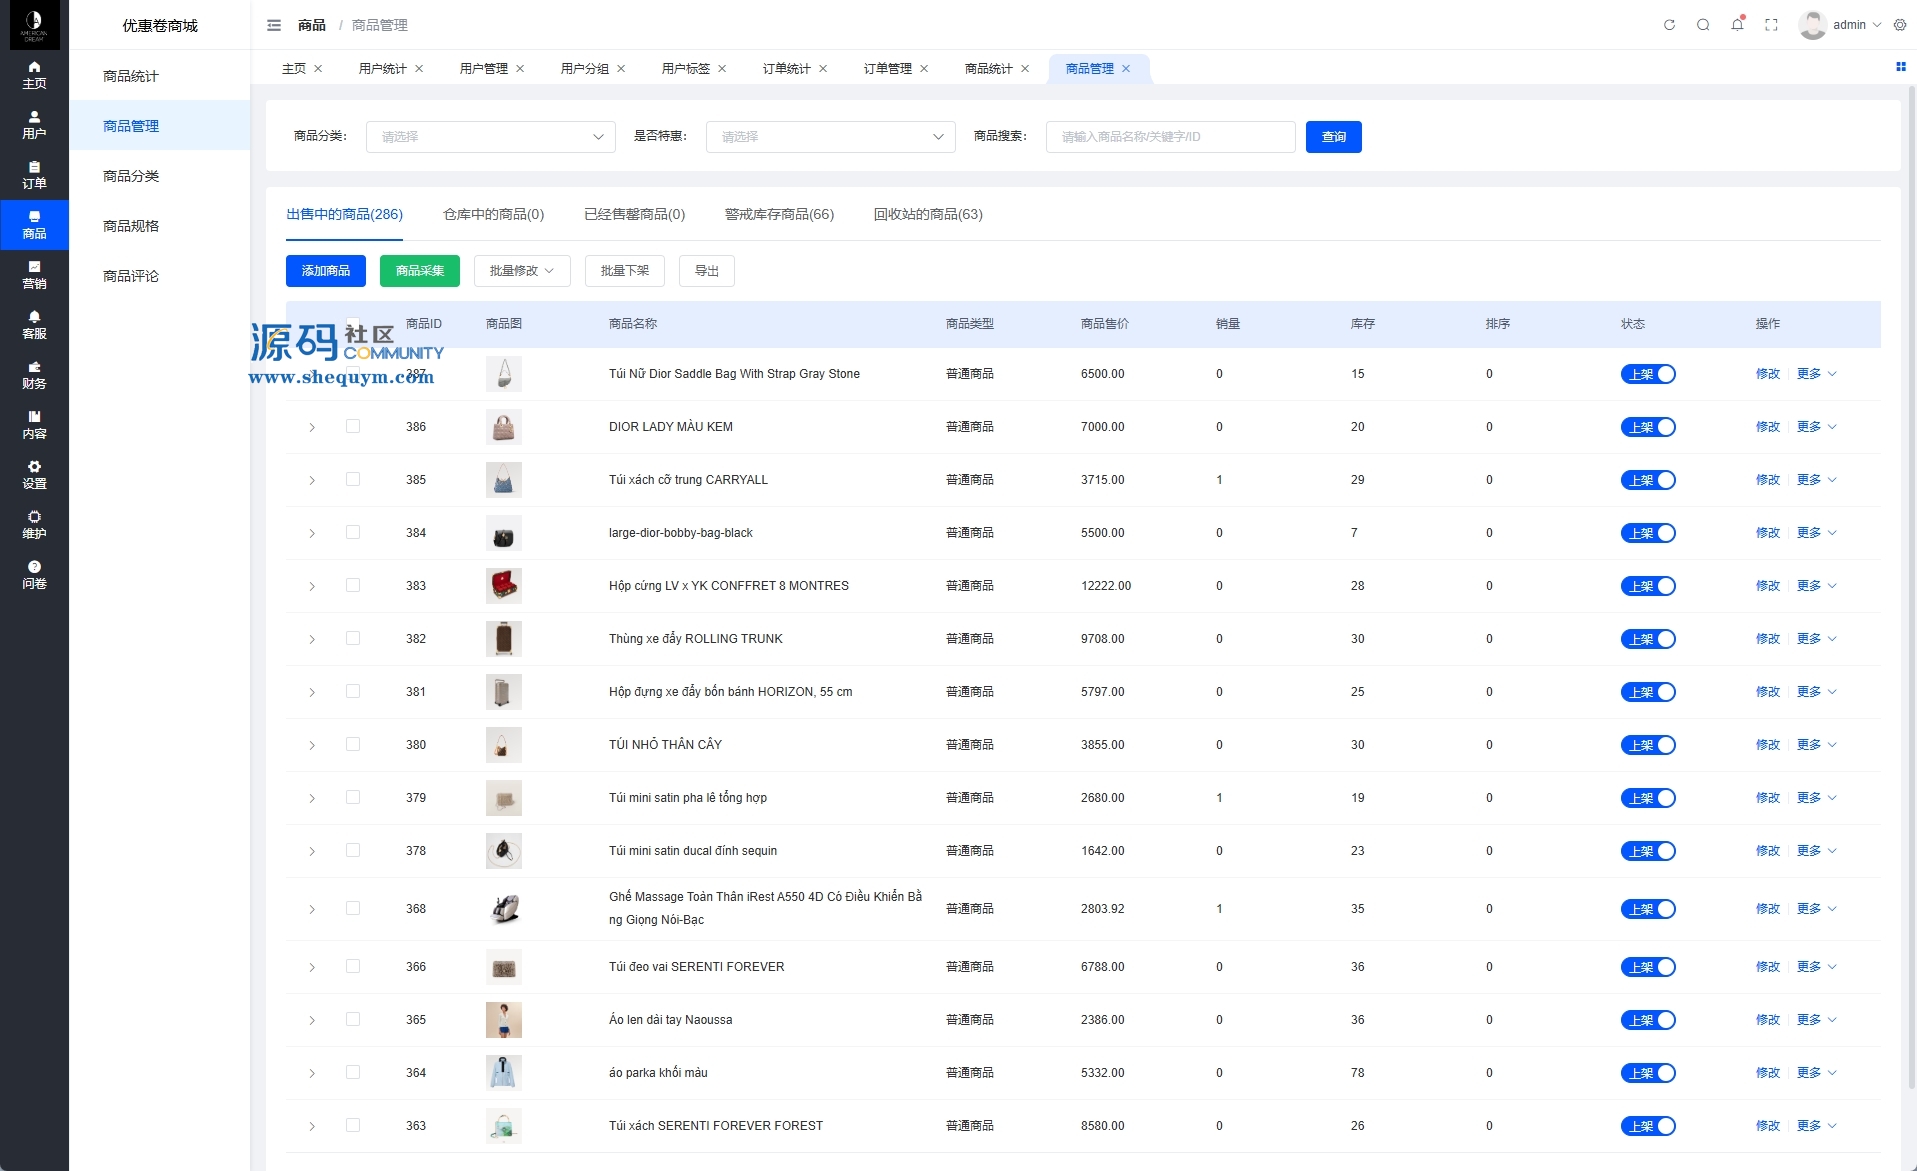The width and height of the screenshot is (1917, 1171).
Task: Toggle 上架 switch for product 386
Action: (x=1647, y=427)
